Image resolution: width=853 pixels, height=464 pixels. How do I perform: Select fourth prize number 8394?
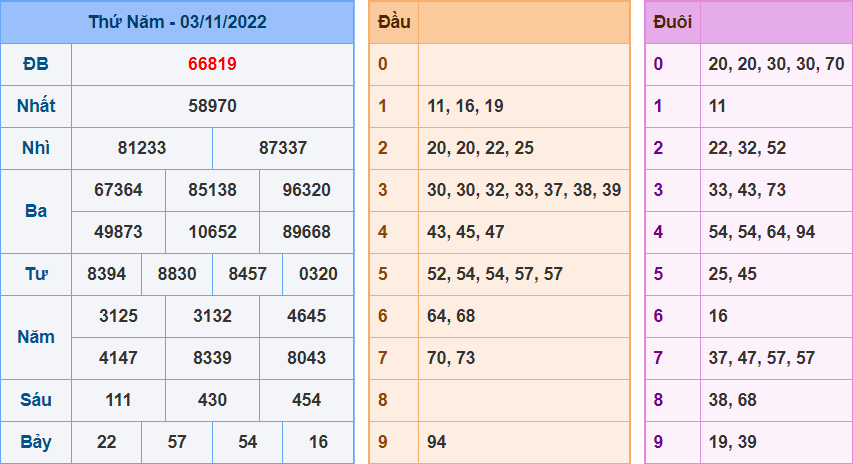[107, 274]
